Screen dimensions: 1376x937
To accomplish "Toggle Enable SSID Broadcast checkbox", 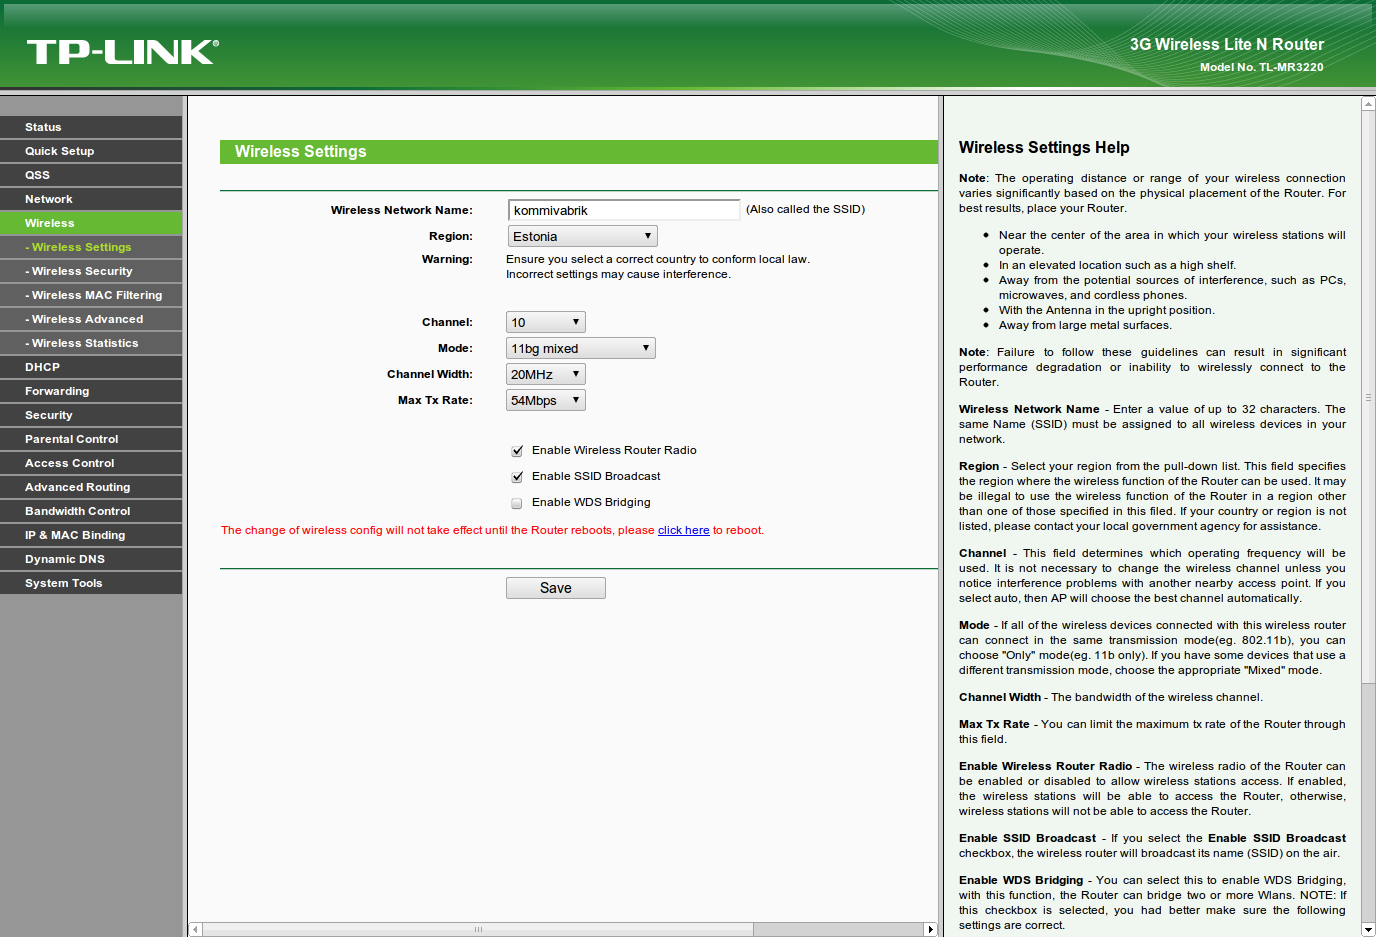I will 517,477.
